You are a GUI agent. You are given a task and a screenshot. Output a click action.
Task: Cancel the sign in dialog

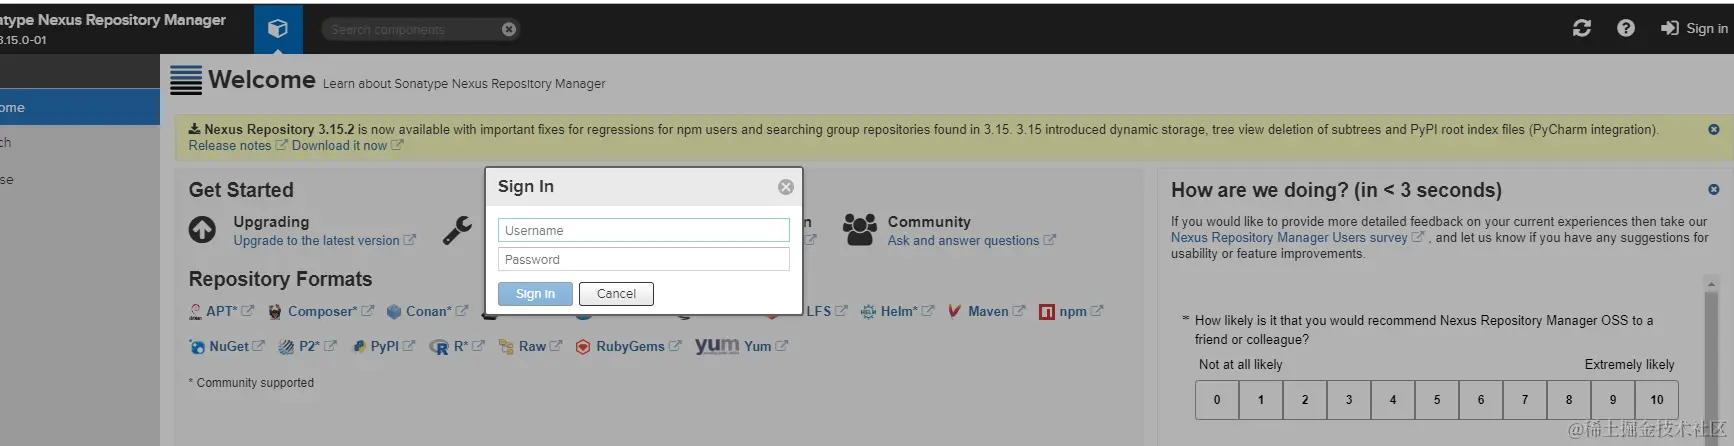pyautogui.click(x=616, y=293)
